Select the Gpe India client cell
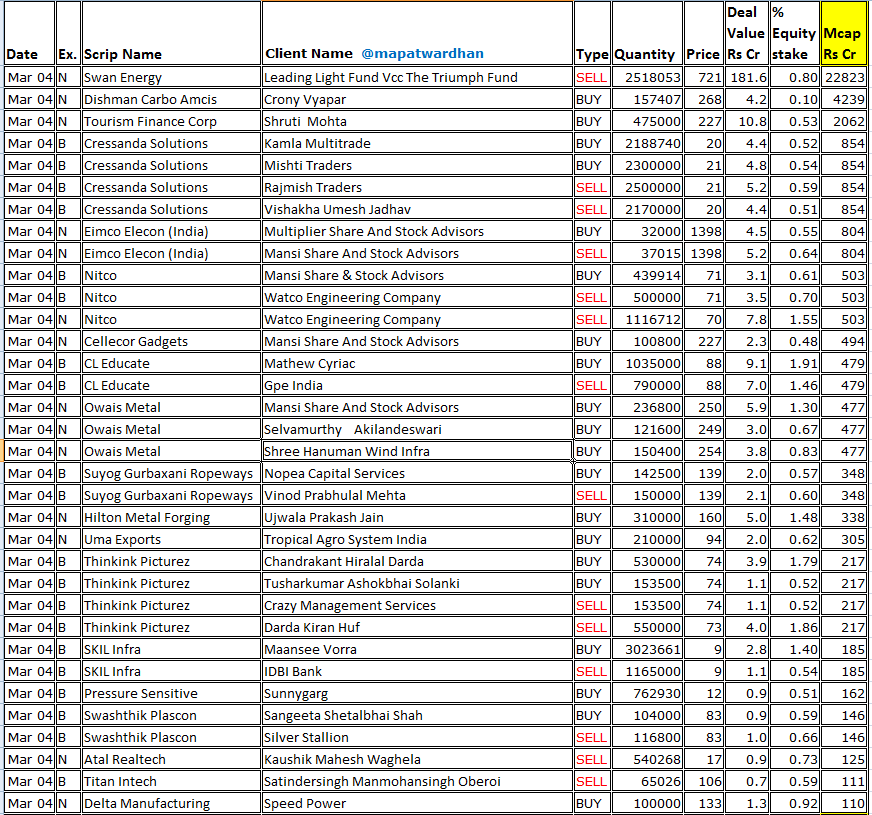The image size is (872, 815). click(x=417, y=385)
